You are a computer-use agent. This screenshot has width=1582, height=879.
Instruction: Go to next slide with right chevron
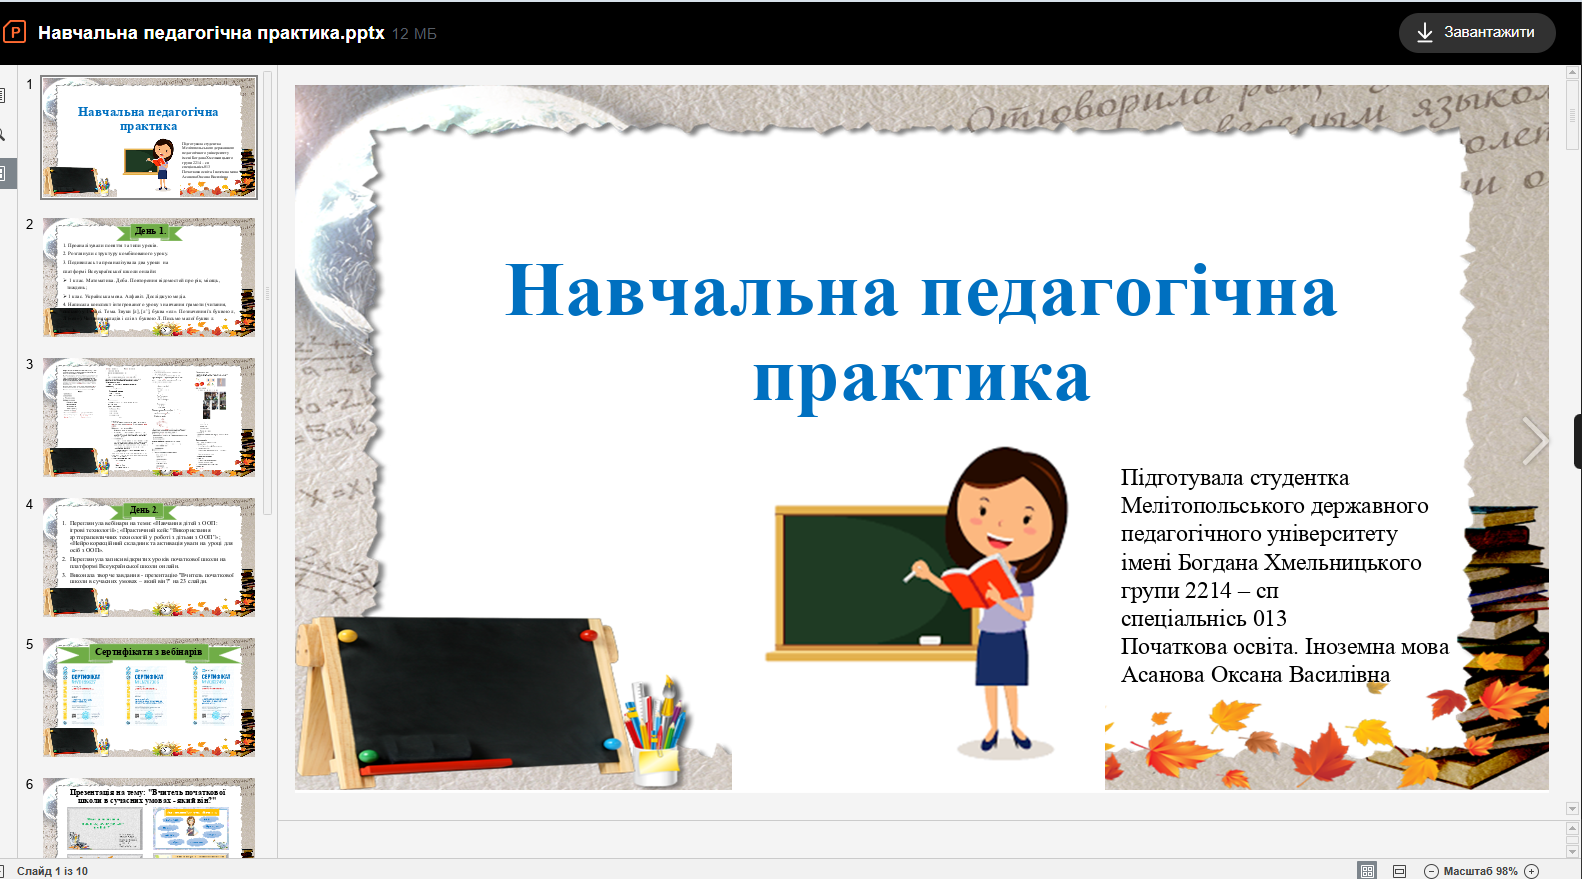pyautogui.click(x=1533, y=441)
